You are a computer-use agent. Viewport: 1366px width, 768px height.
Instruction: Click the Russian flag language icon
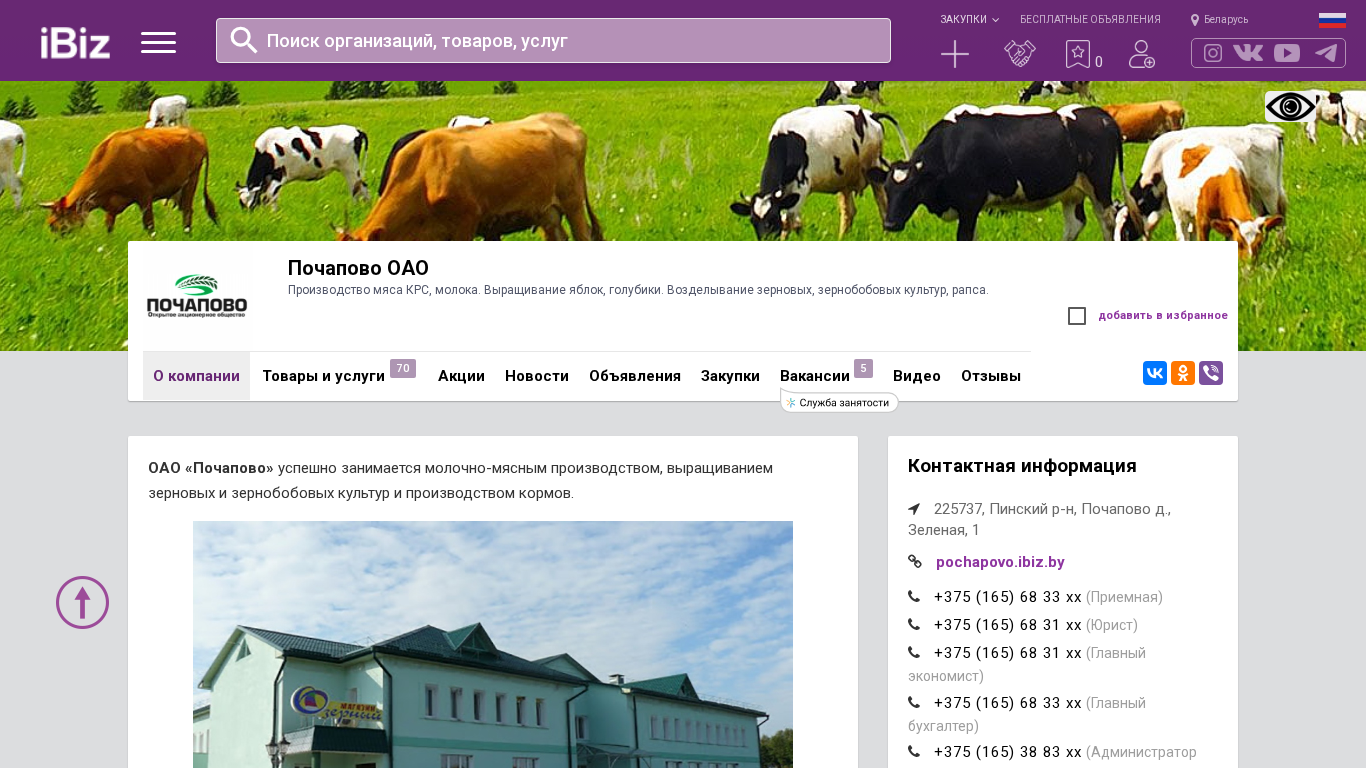point(1332,20)
